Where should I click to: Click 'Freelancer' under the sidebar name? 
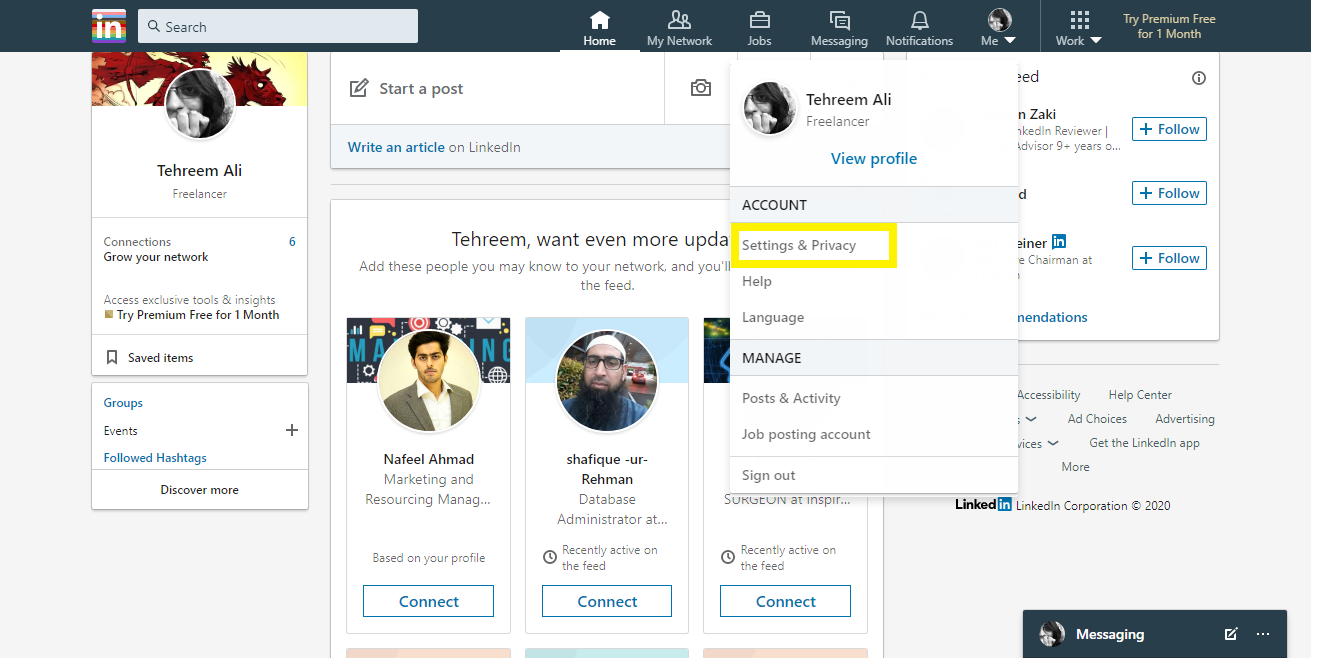[x=200, y=194]
